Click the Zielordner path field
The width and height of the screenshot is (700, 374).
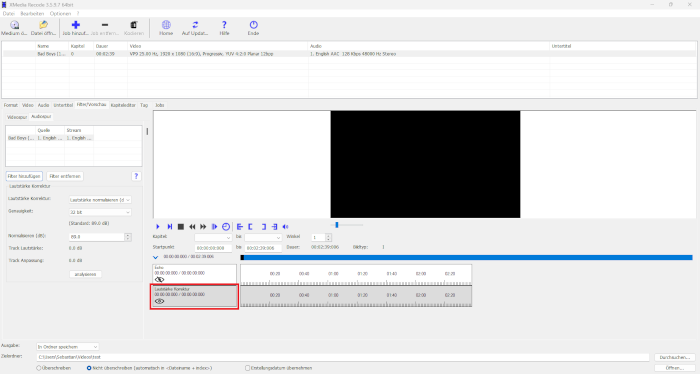tap(343, 357)
